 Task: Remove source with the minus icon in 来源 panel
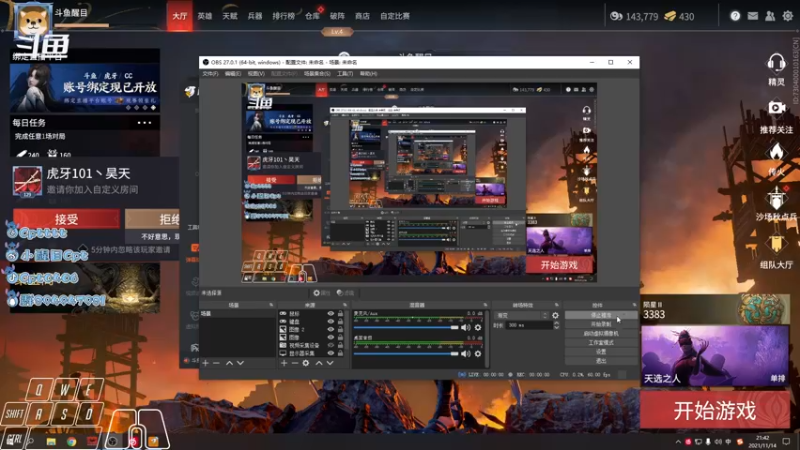point(294,363)
